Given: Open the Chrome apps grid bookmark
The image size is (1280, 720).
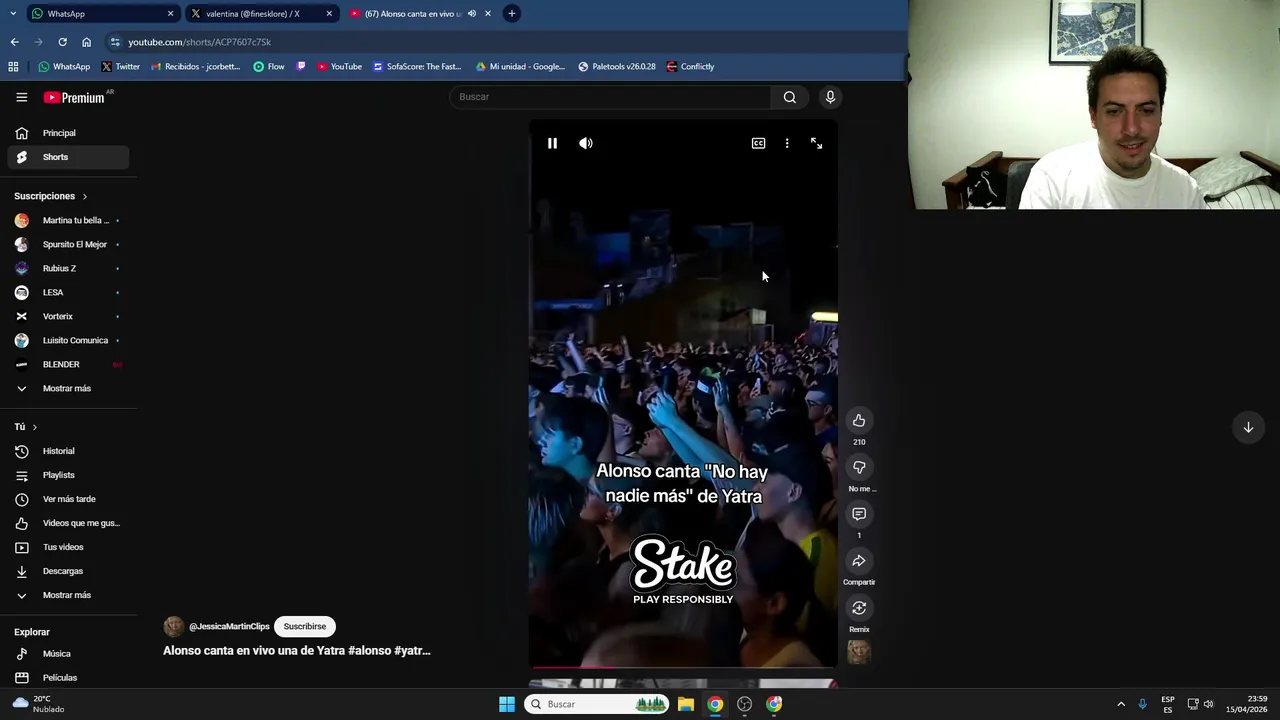Looking at the screenshot, I should point(13,66).
